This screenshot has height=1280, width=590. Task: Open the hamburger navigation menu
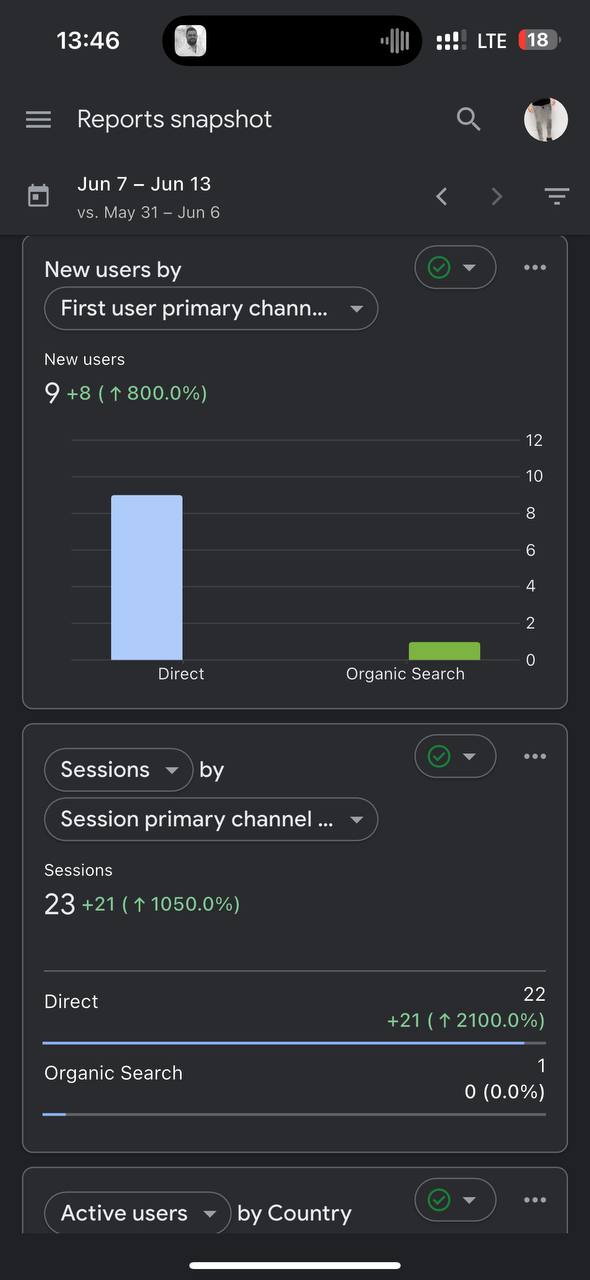click(38, 119)
